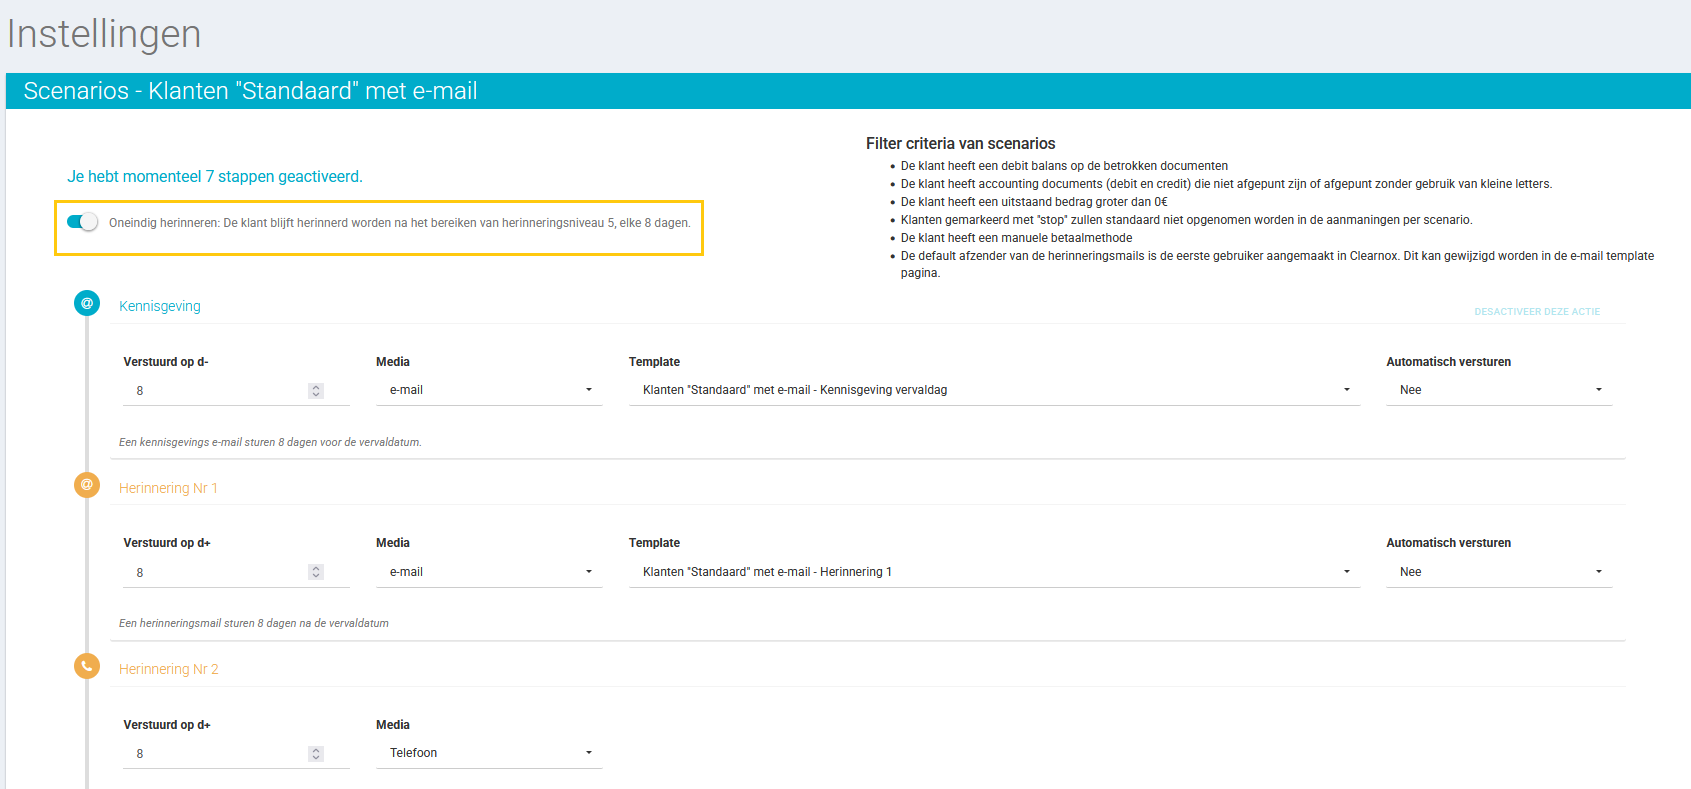Open Automatisch versturen dropdown for Kennisgeving
The image size is (1691, 789).
pyautogui.click(x=1498, y=390)
